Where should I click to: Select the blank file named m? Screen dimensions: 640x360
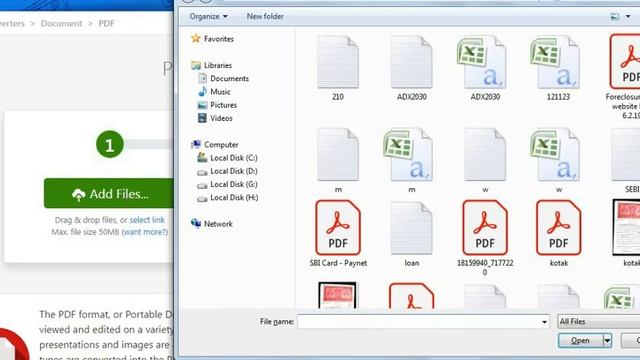point(338,160)
